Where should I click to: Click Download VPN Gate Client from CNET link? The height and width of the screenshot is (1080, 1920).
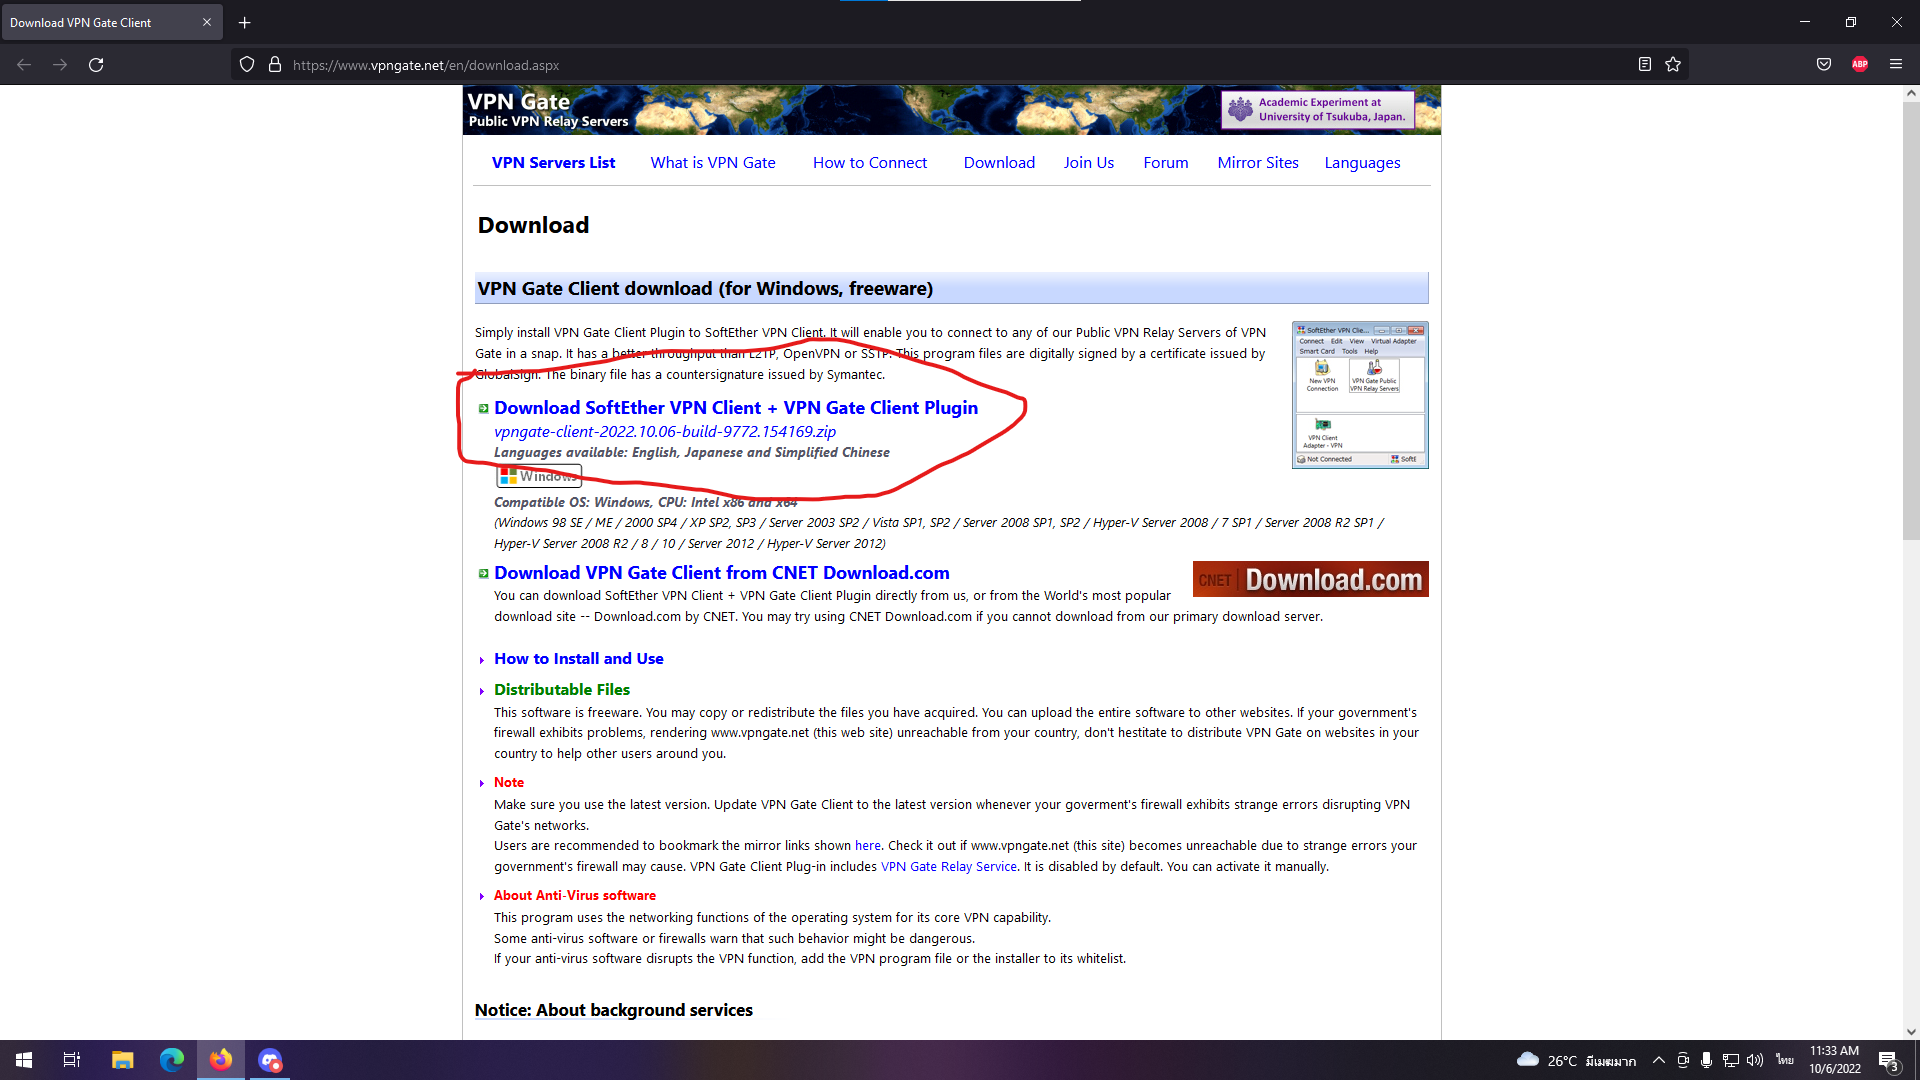(722, 573)
